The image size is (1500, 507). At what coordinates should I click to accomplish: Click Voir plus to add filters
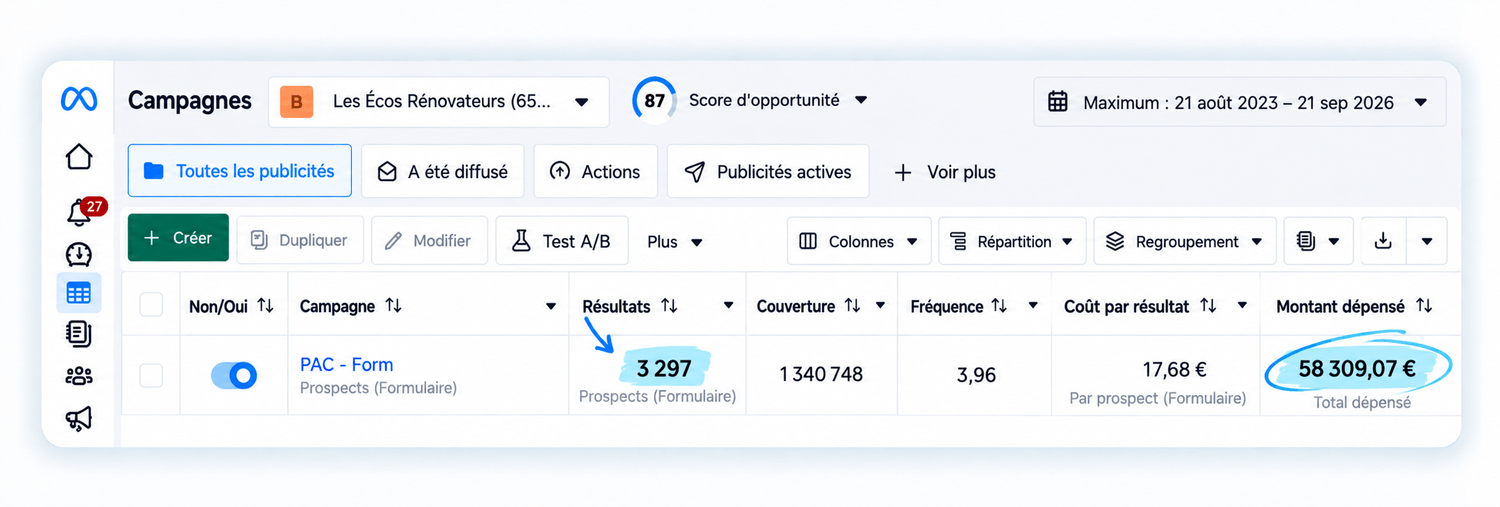pyautogui.click(x=945, y=172)
